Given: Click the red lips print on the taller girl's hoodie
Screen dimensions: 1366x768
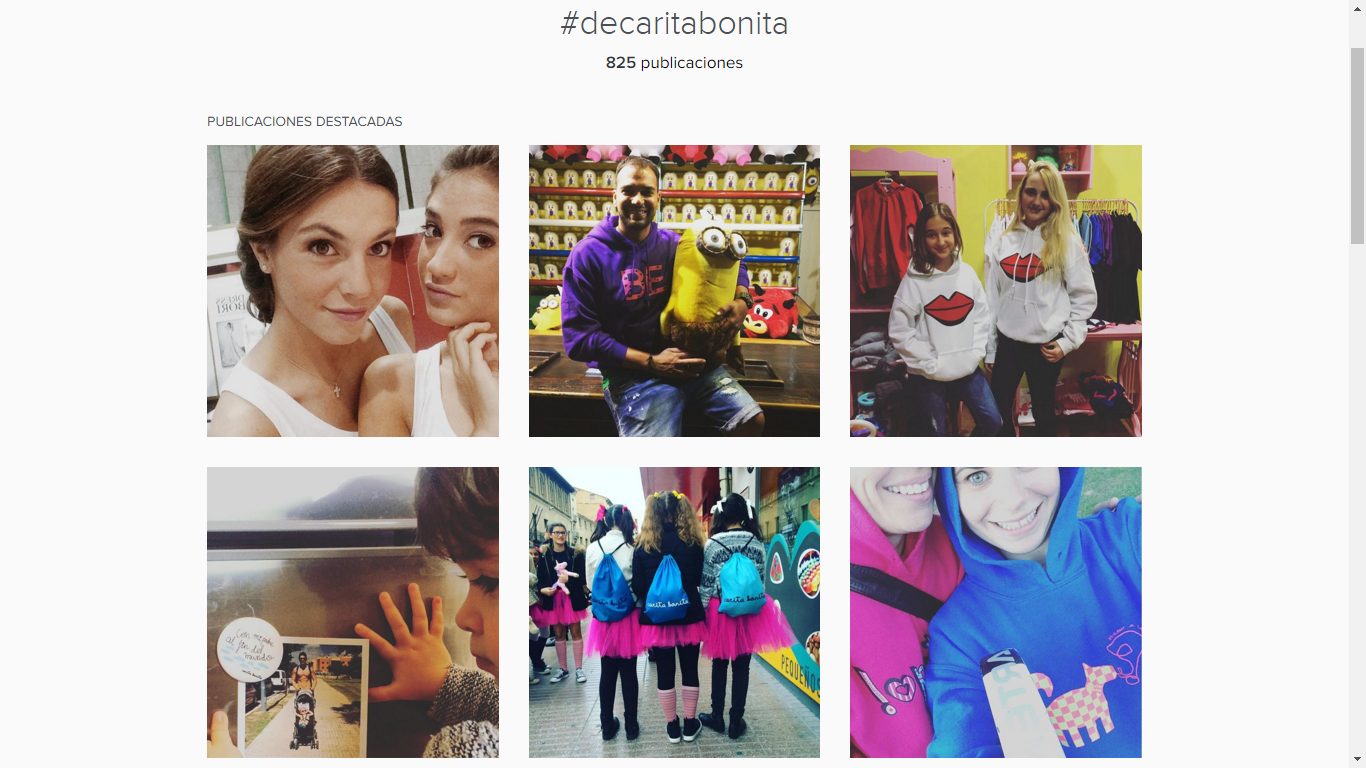Looking at the screenshot, I should point(1024,267).
